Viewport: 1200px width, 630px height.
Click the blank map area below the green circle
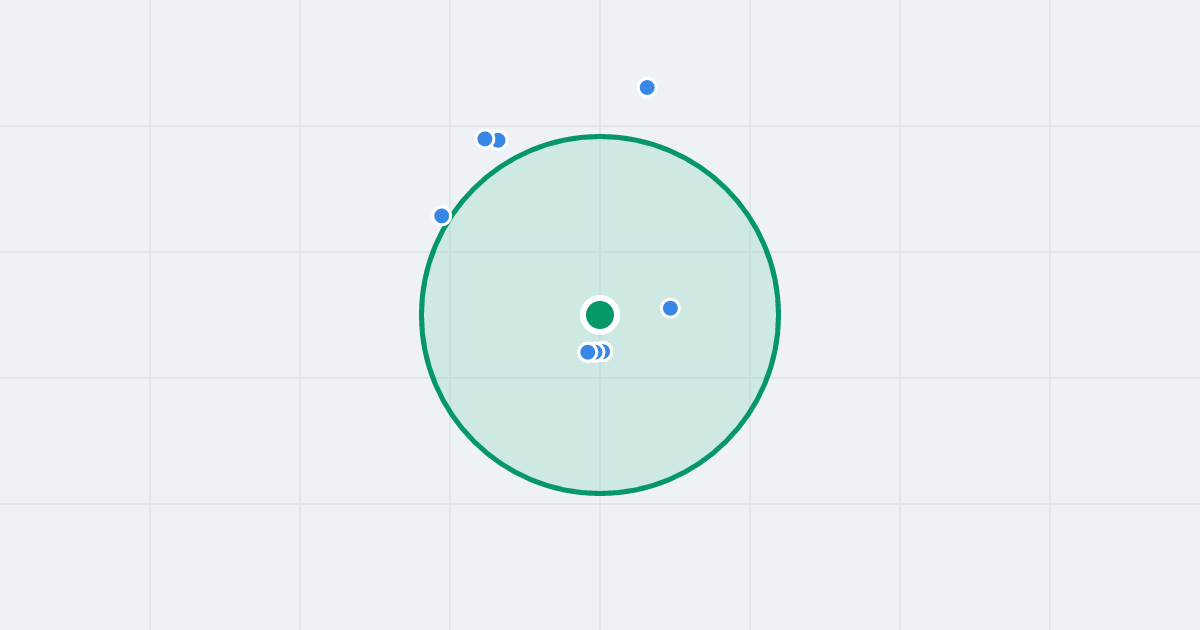click(x=600, y=565)
